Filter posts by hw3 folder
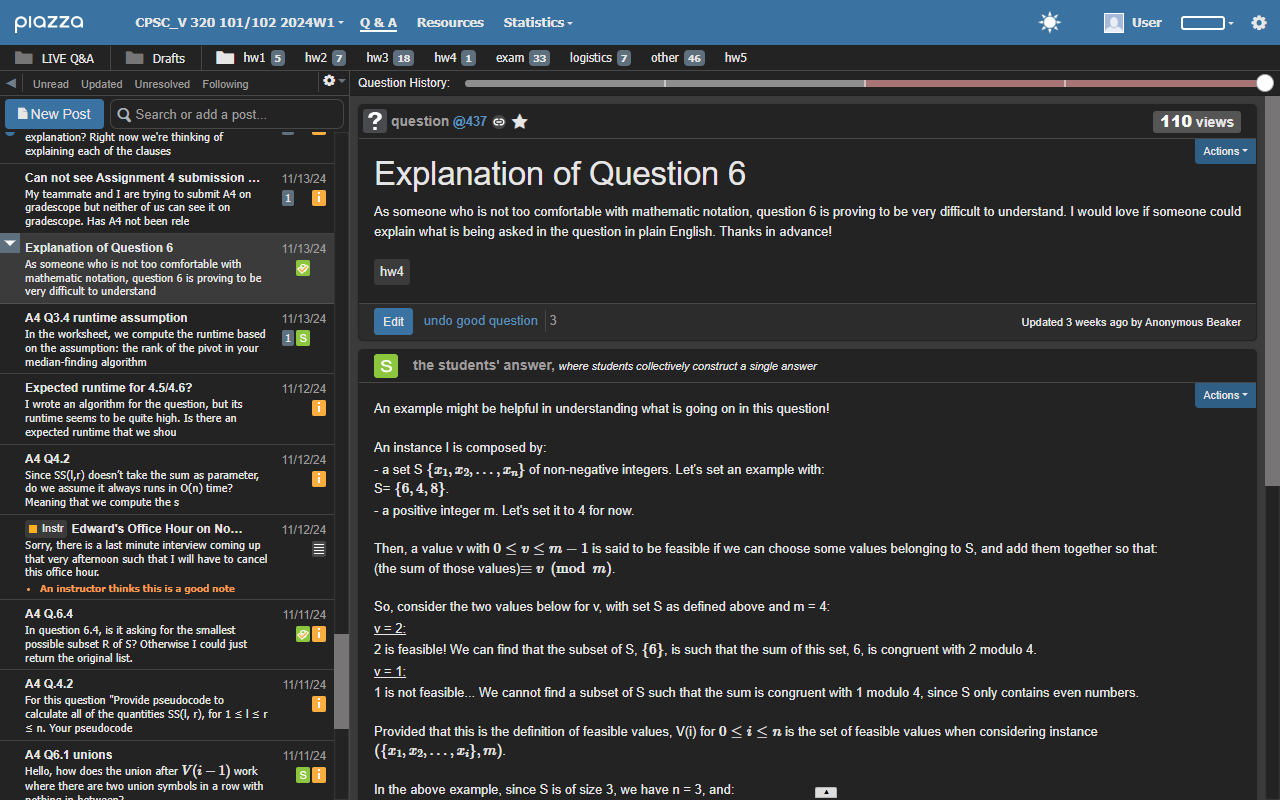This screenshot has width=1280, height=800. point(390,58)
